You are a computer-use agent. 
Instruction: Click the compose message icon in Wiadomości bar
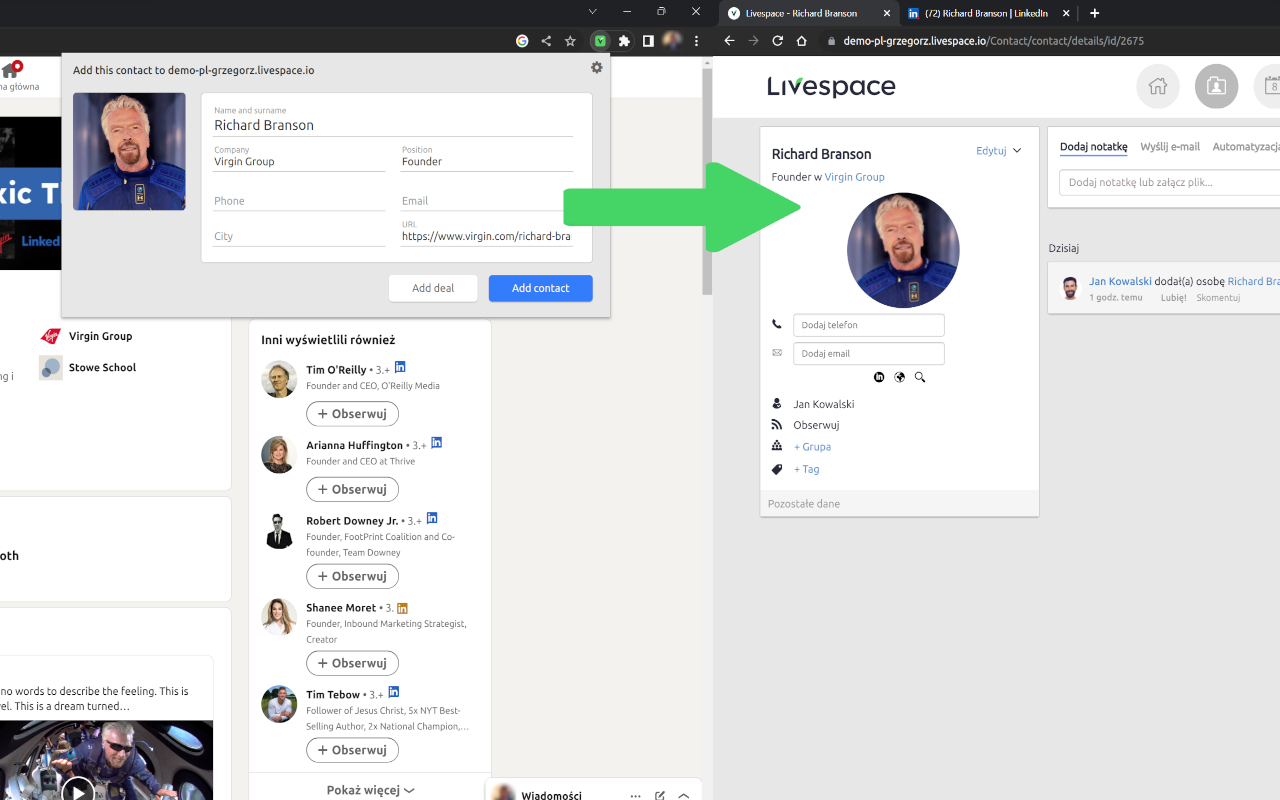pos(660,796)
